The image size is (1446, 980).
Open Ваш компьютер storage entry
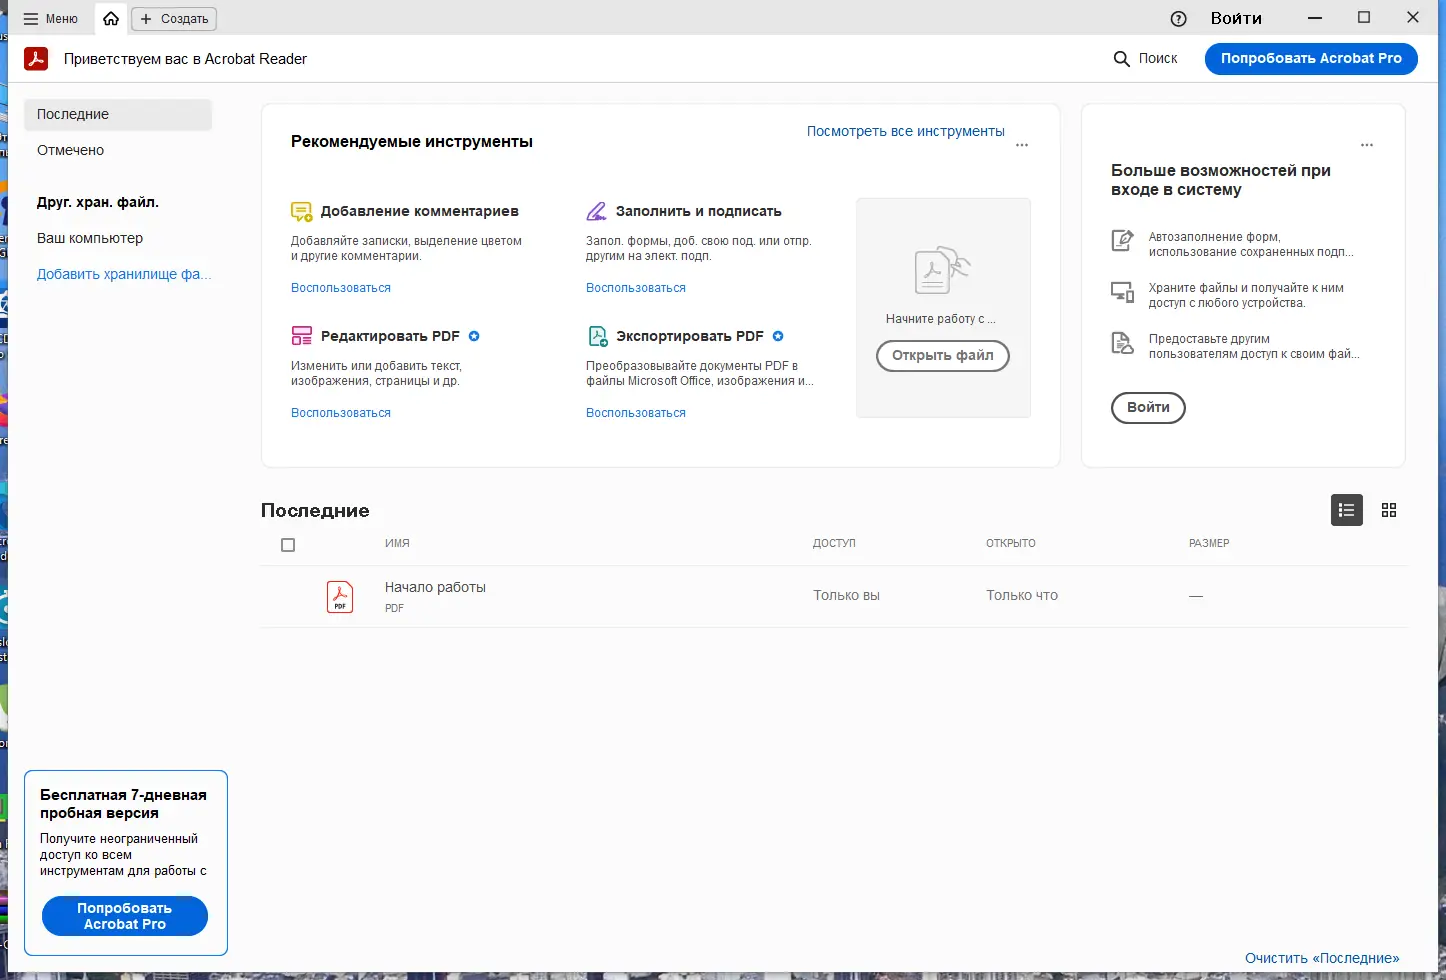pyautogui.click(x=90, y=238)
